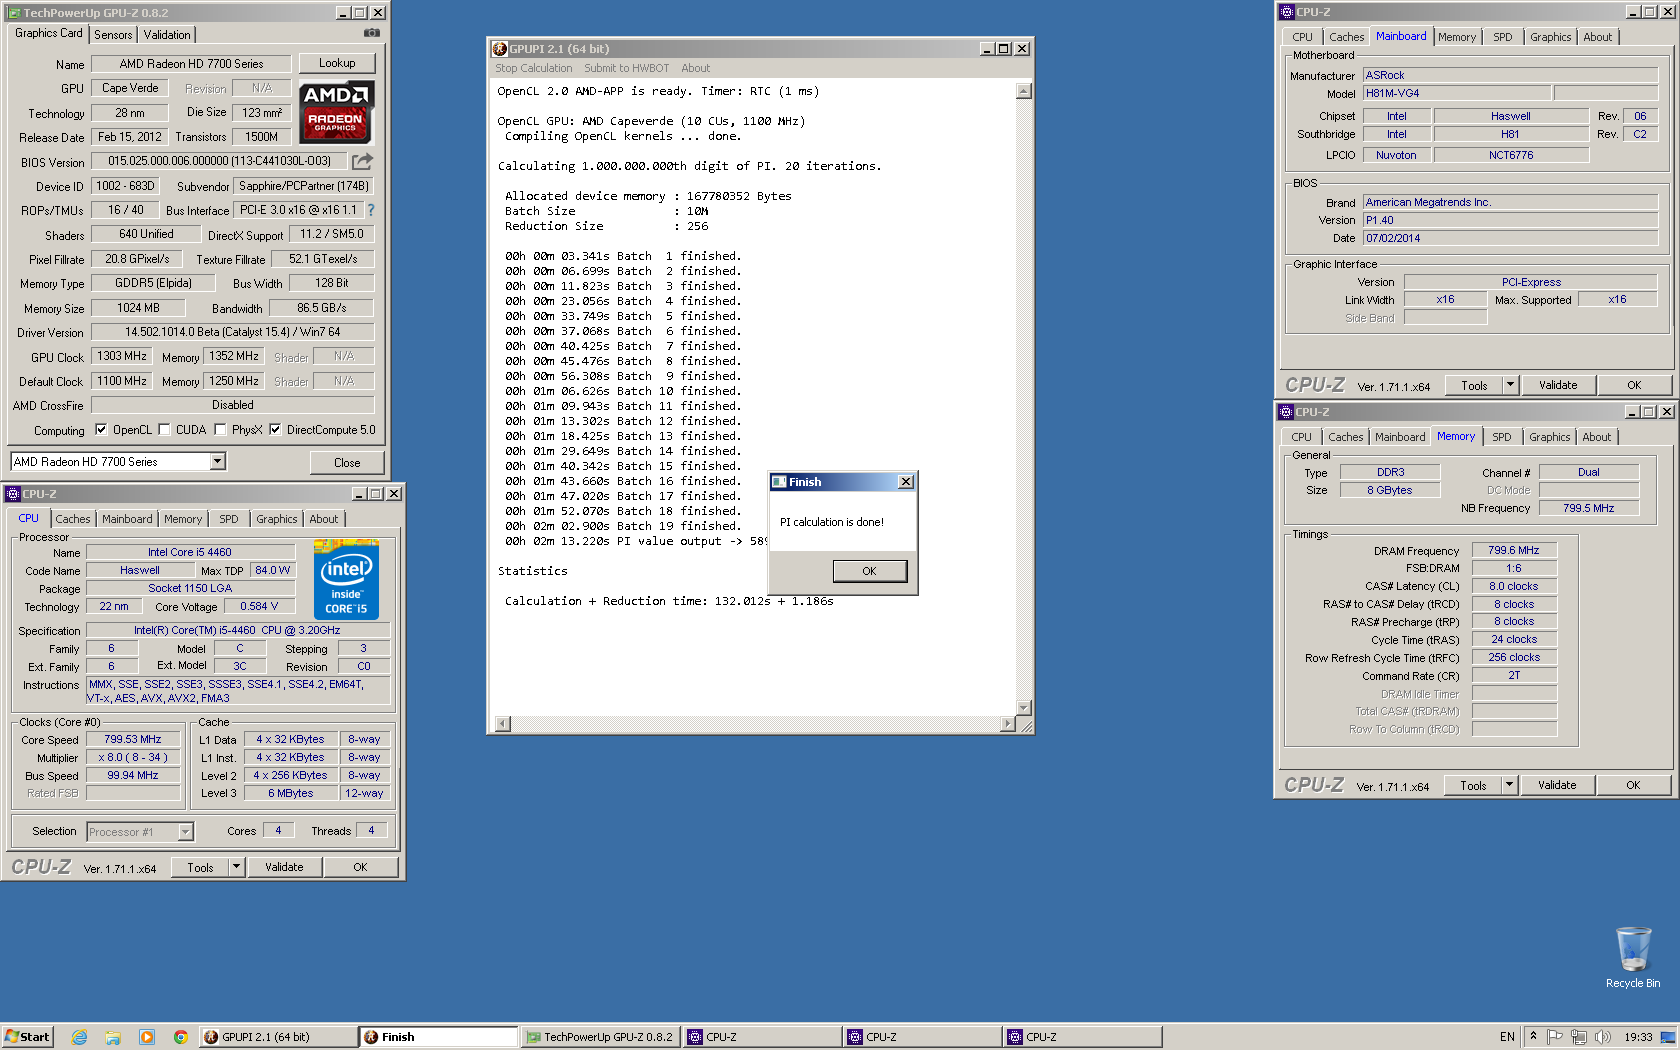Show hidden tray icons arrow
The image size is (1680, 1050).
coord(1533,1037)
